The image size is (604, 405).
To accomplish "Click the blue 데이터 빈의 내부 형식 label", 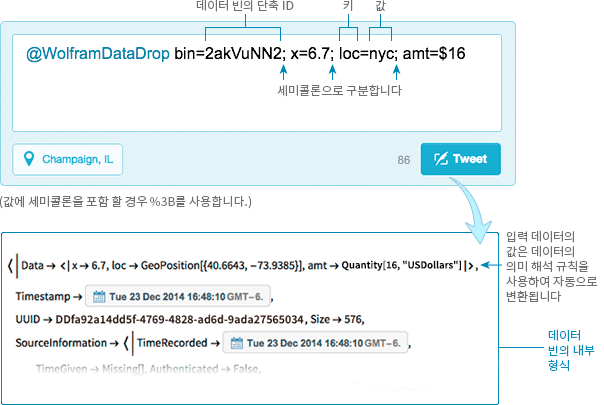I will pyautogui.click(x=571, y=350).
